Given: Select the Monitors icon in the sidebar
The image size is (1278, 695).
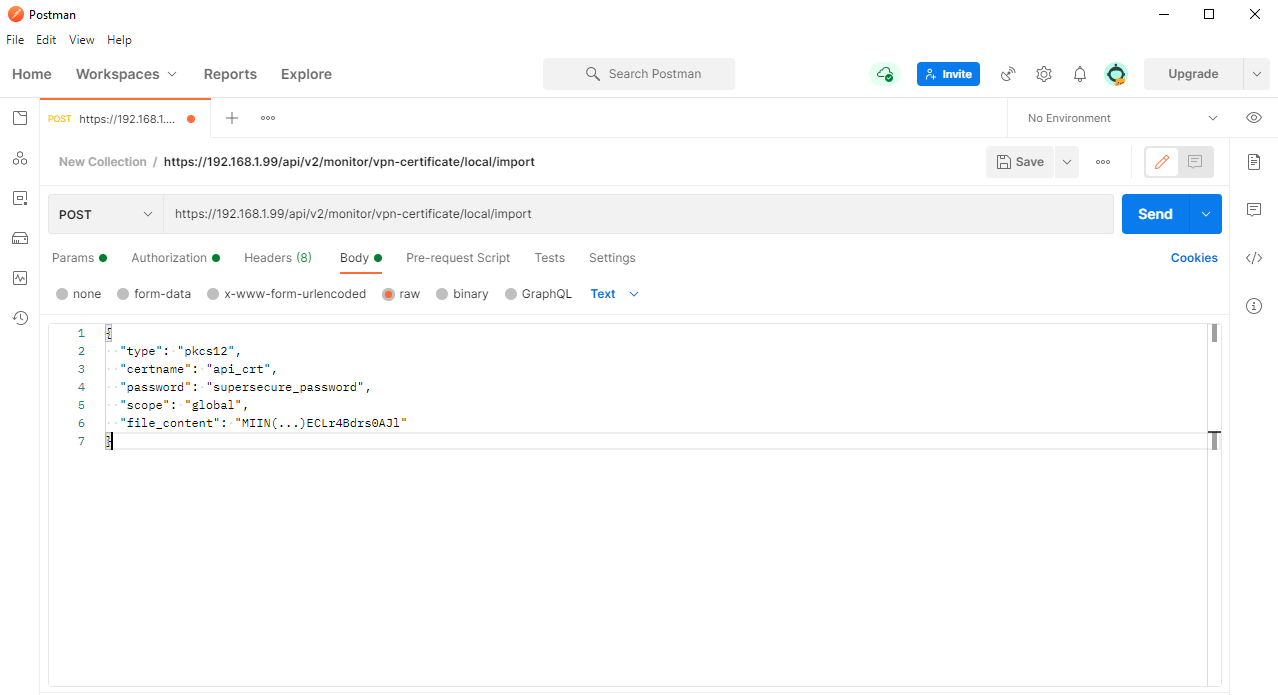Looking at the screenshot, I should (19, 278).
